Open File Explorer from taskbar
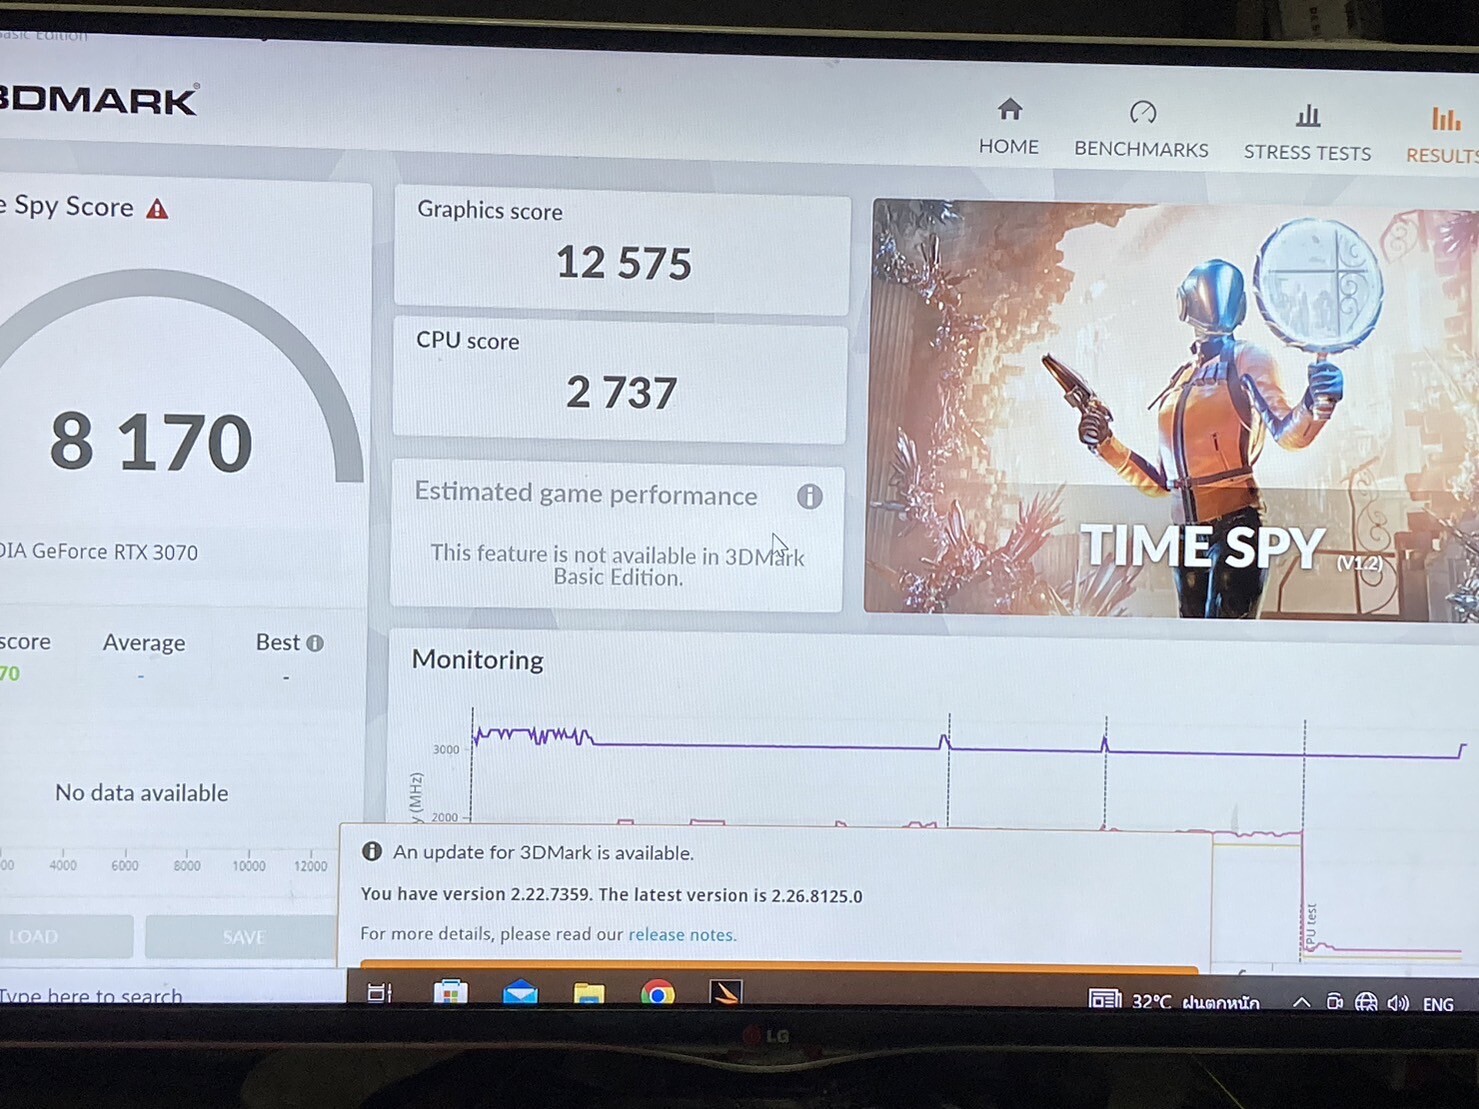Viewport: 1479px width, 1109px height. (x=589, y=992)
